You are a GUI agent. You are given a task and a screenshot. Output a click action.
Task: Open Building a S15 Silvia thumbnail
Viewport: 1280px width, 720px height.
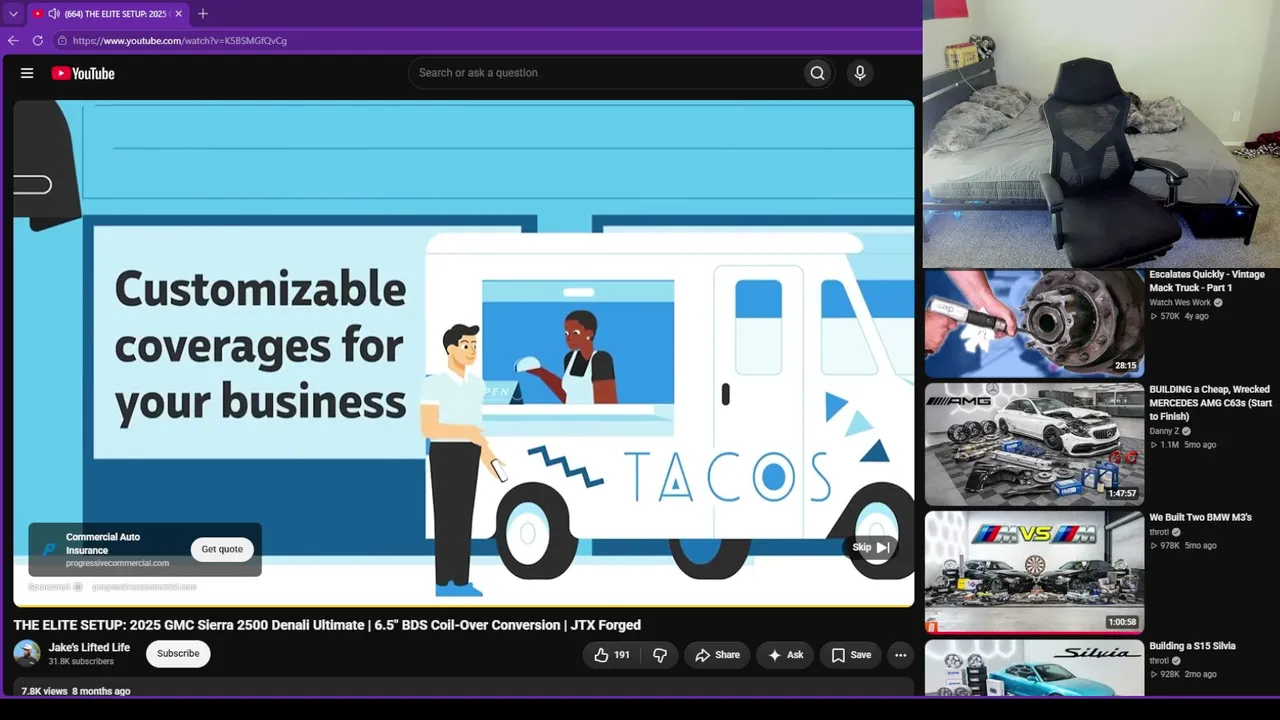click(1034, 668)
